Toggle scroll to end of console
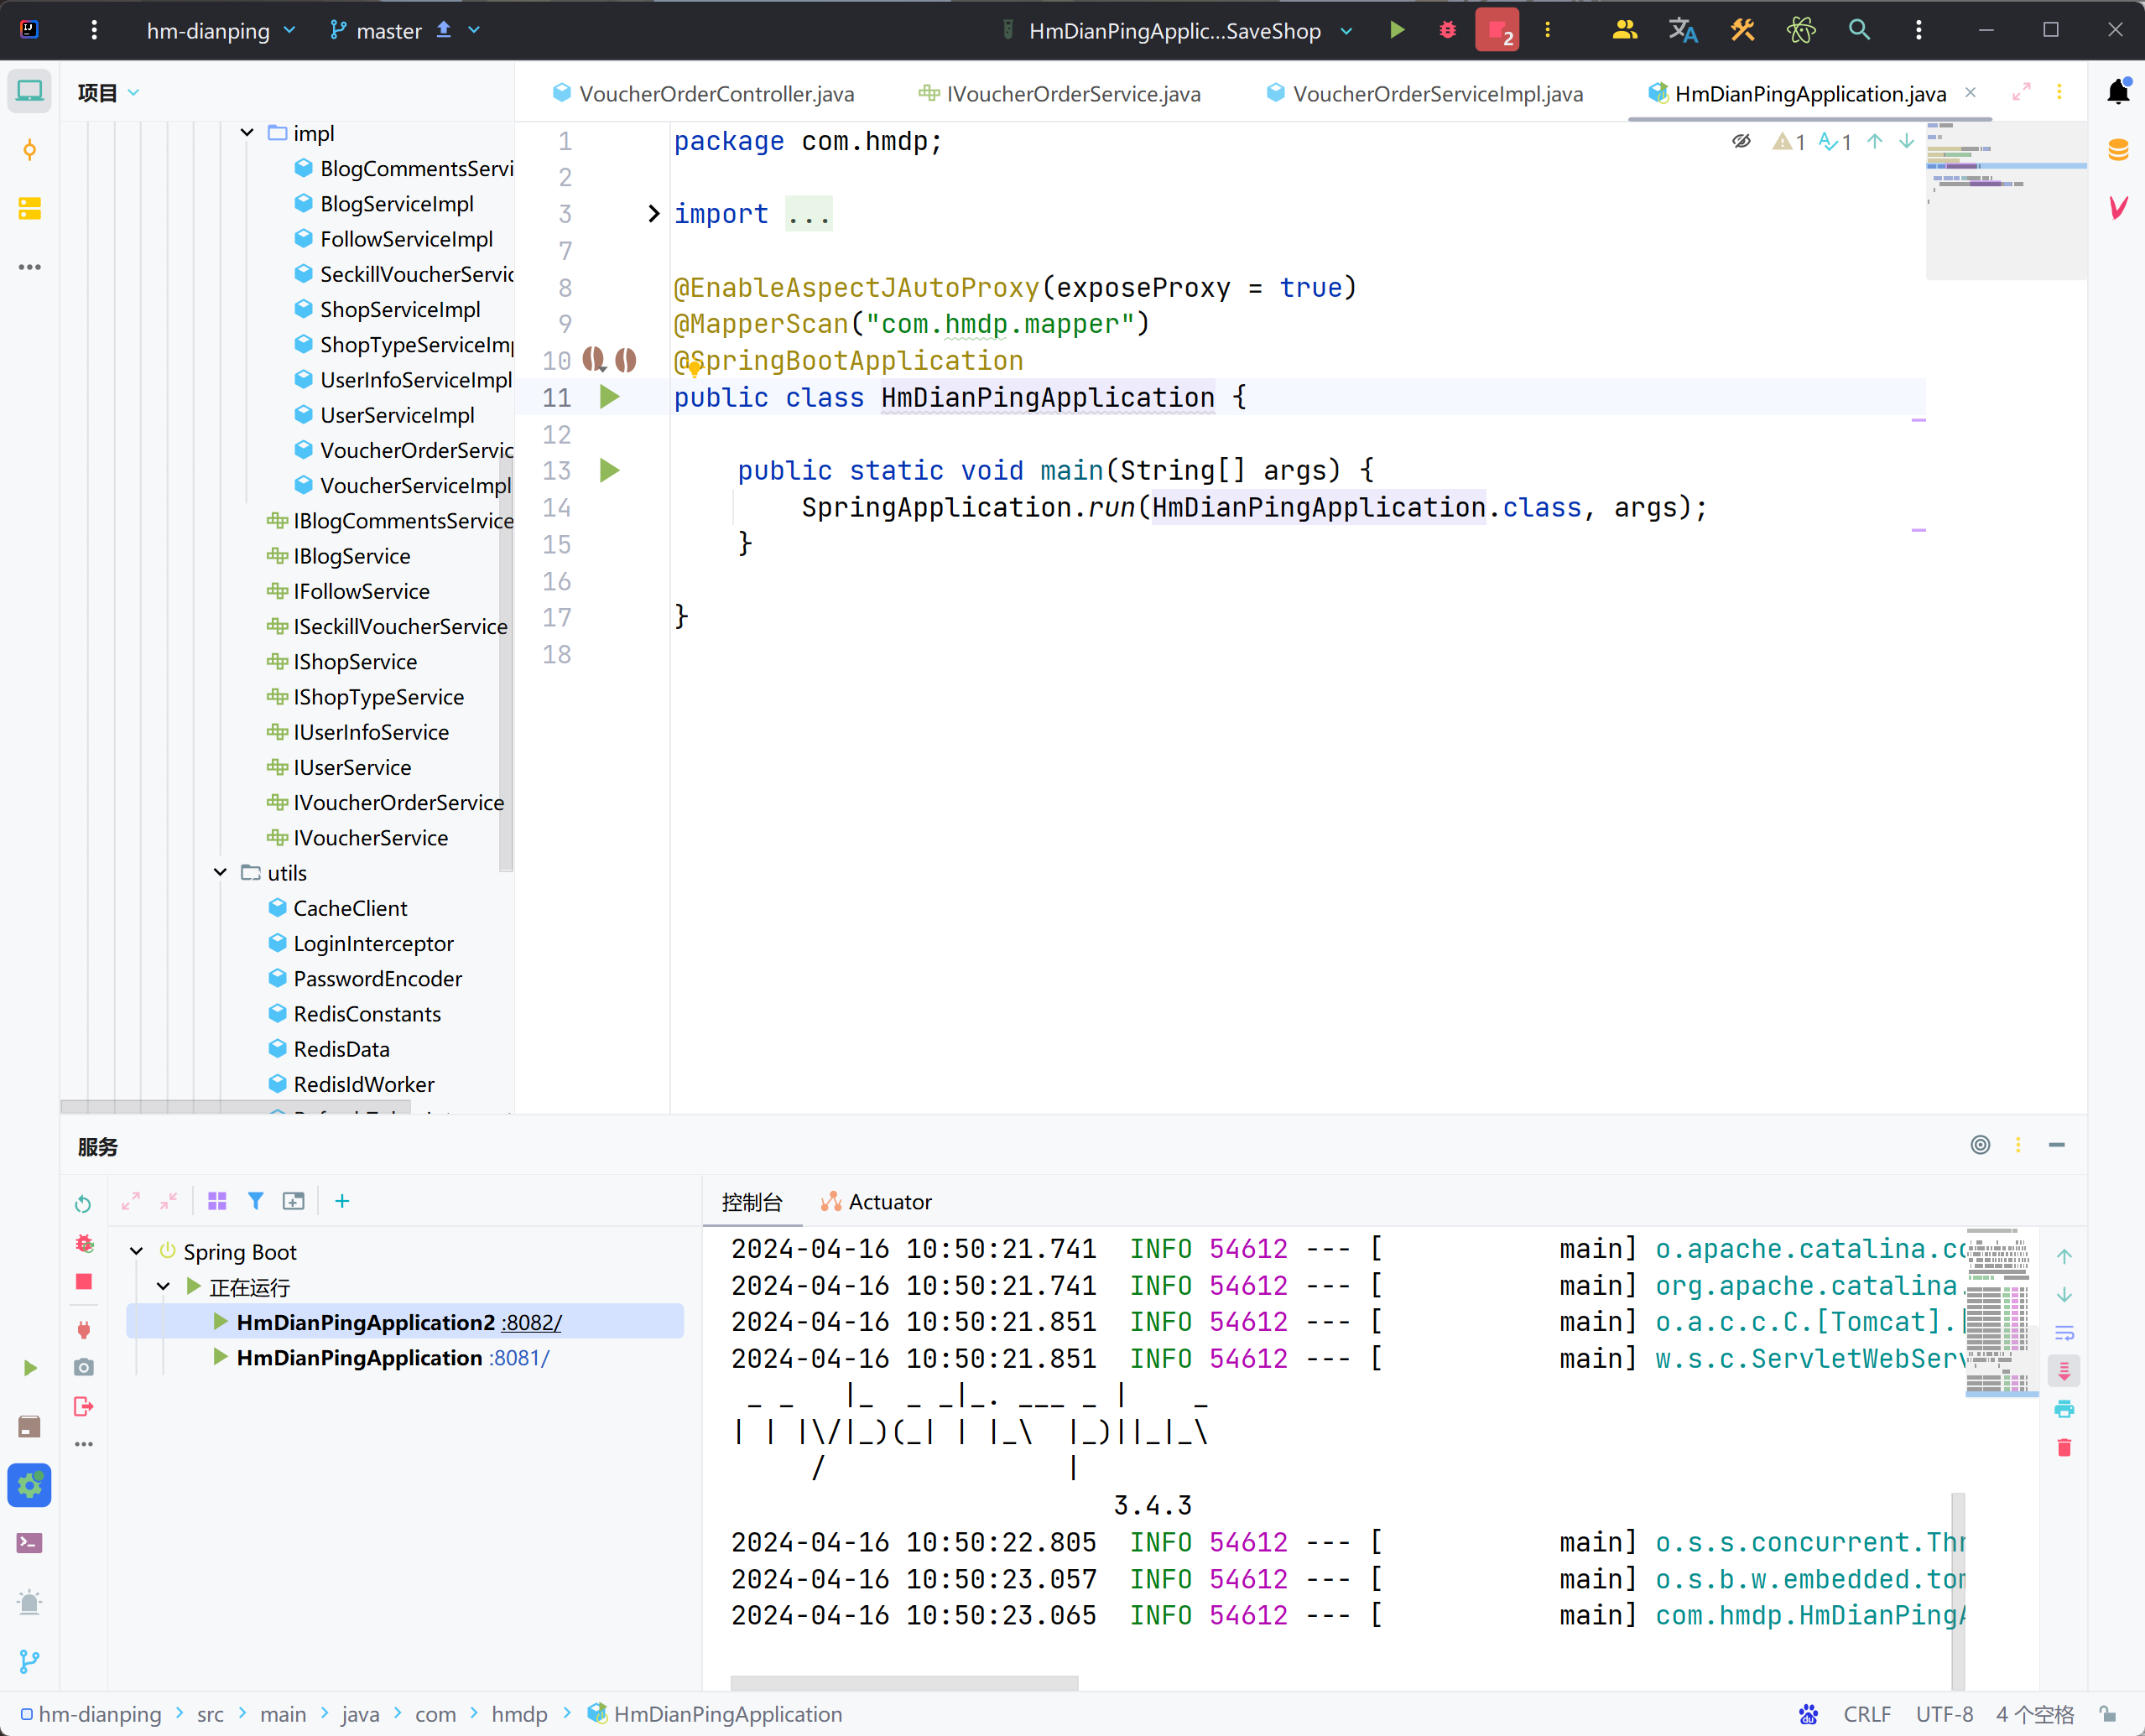The image size is (2145, 1736). (x=2064, y=1371)
